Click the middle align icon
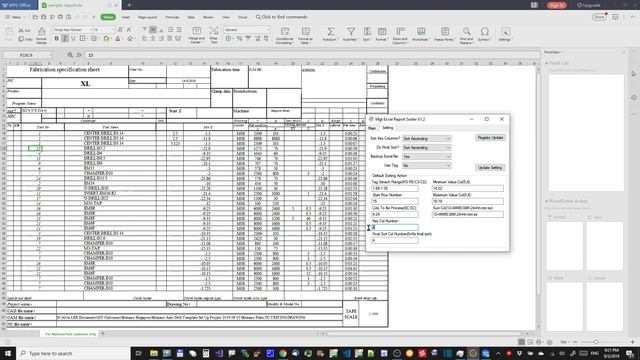The image size is (640, 360). click(153, 30)
